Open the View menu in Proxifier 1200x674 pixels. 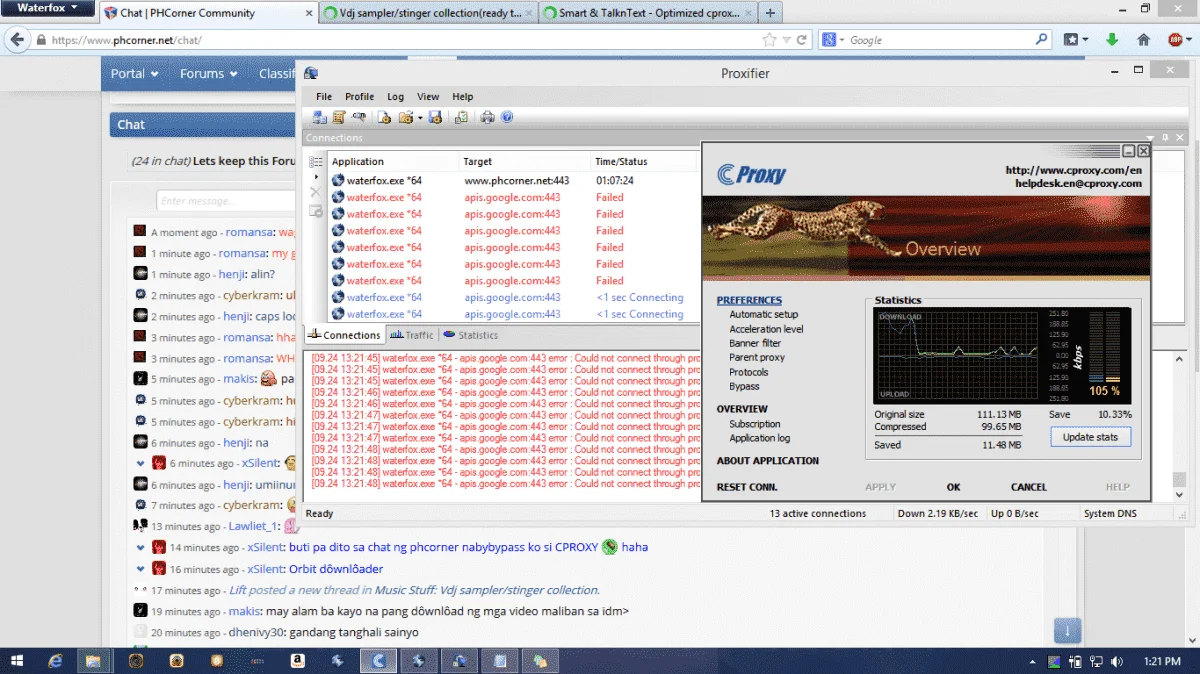(428, 97)
